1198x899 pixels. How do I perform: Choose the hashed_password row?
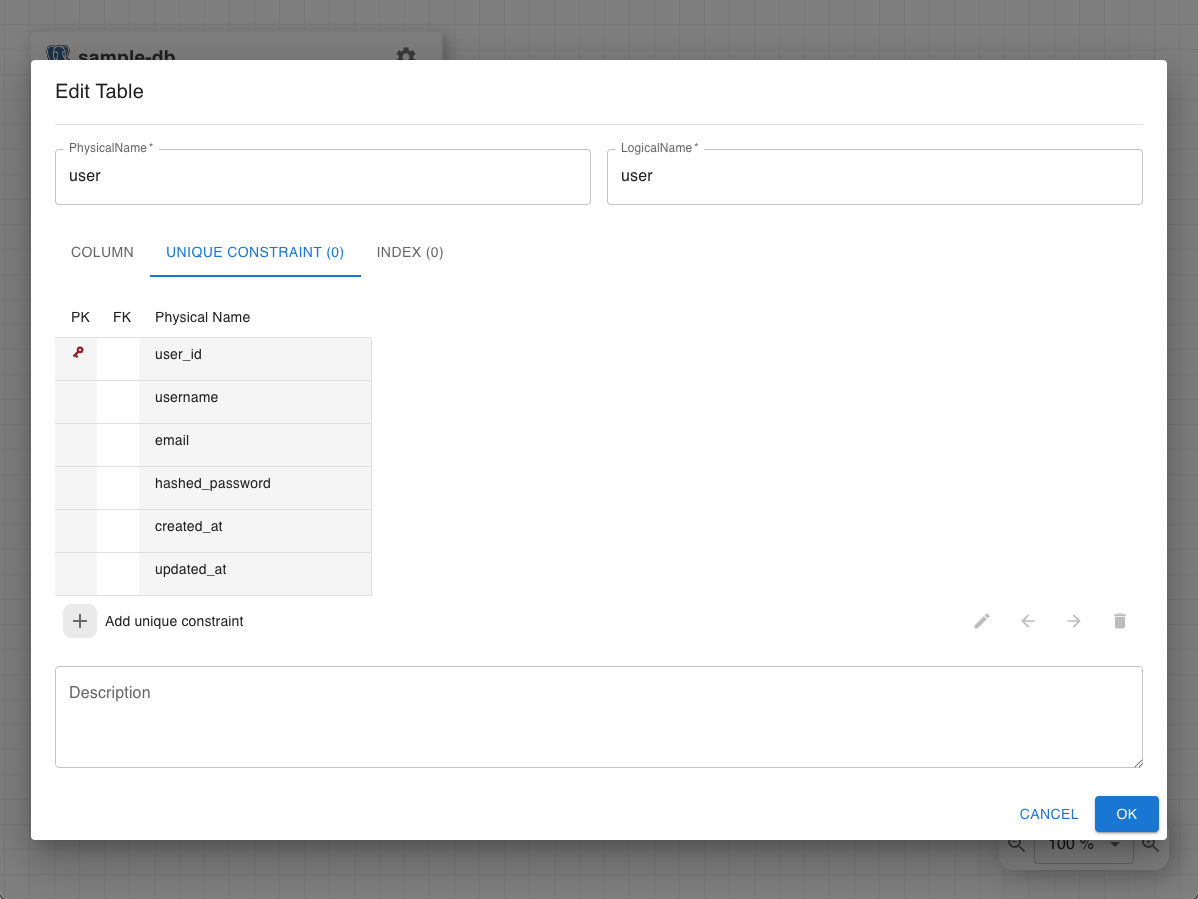[213, 487]
